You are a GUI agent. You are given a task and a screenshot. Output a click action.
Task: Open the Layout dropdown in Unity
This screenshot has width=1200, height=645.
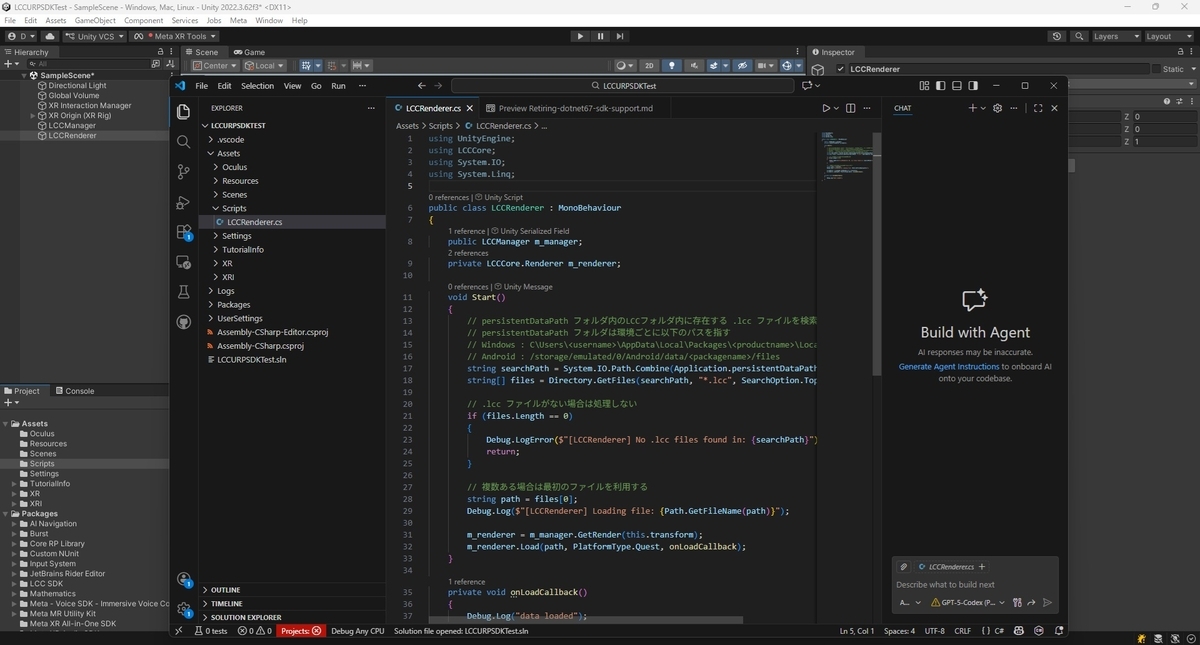point(1169,36)
